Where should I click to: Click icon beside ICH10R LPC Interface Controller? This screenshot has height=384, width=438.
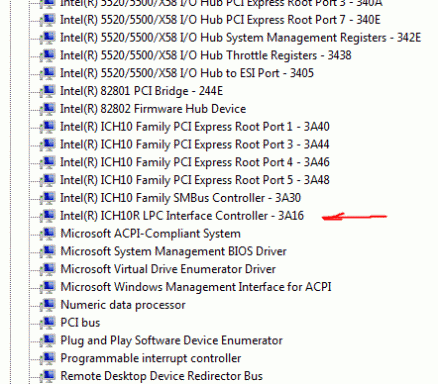click(48, 216)
